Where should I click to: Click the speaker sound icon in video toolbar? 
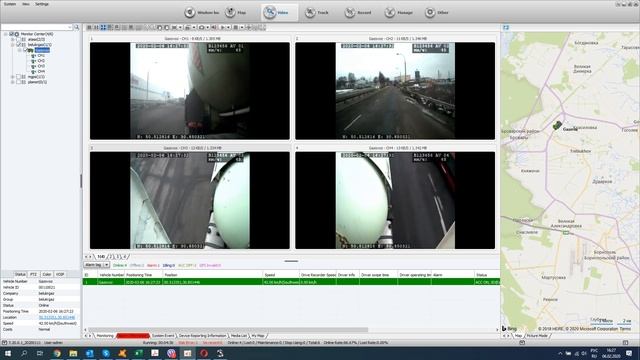(x=214, y=27)
